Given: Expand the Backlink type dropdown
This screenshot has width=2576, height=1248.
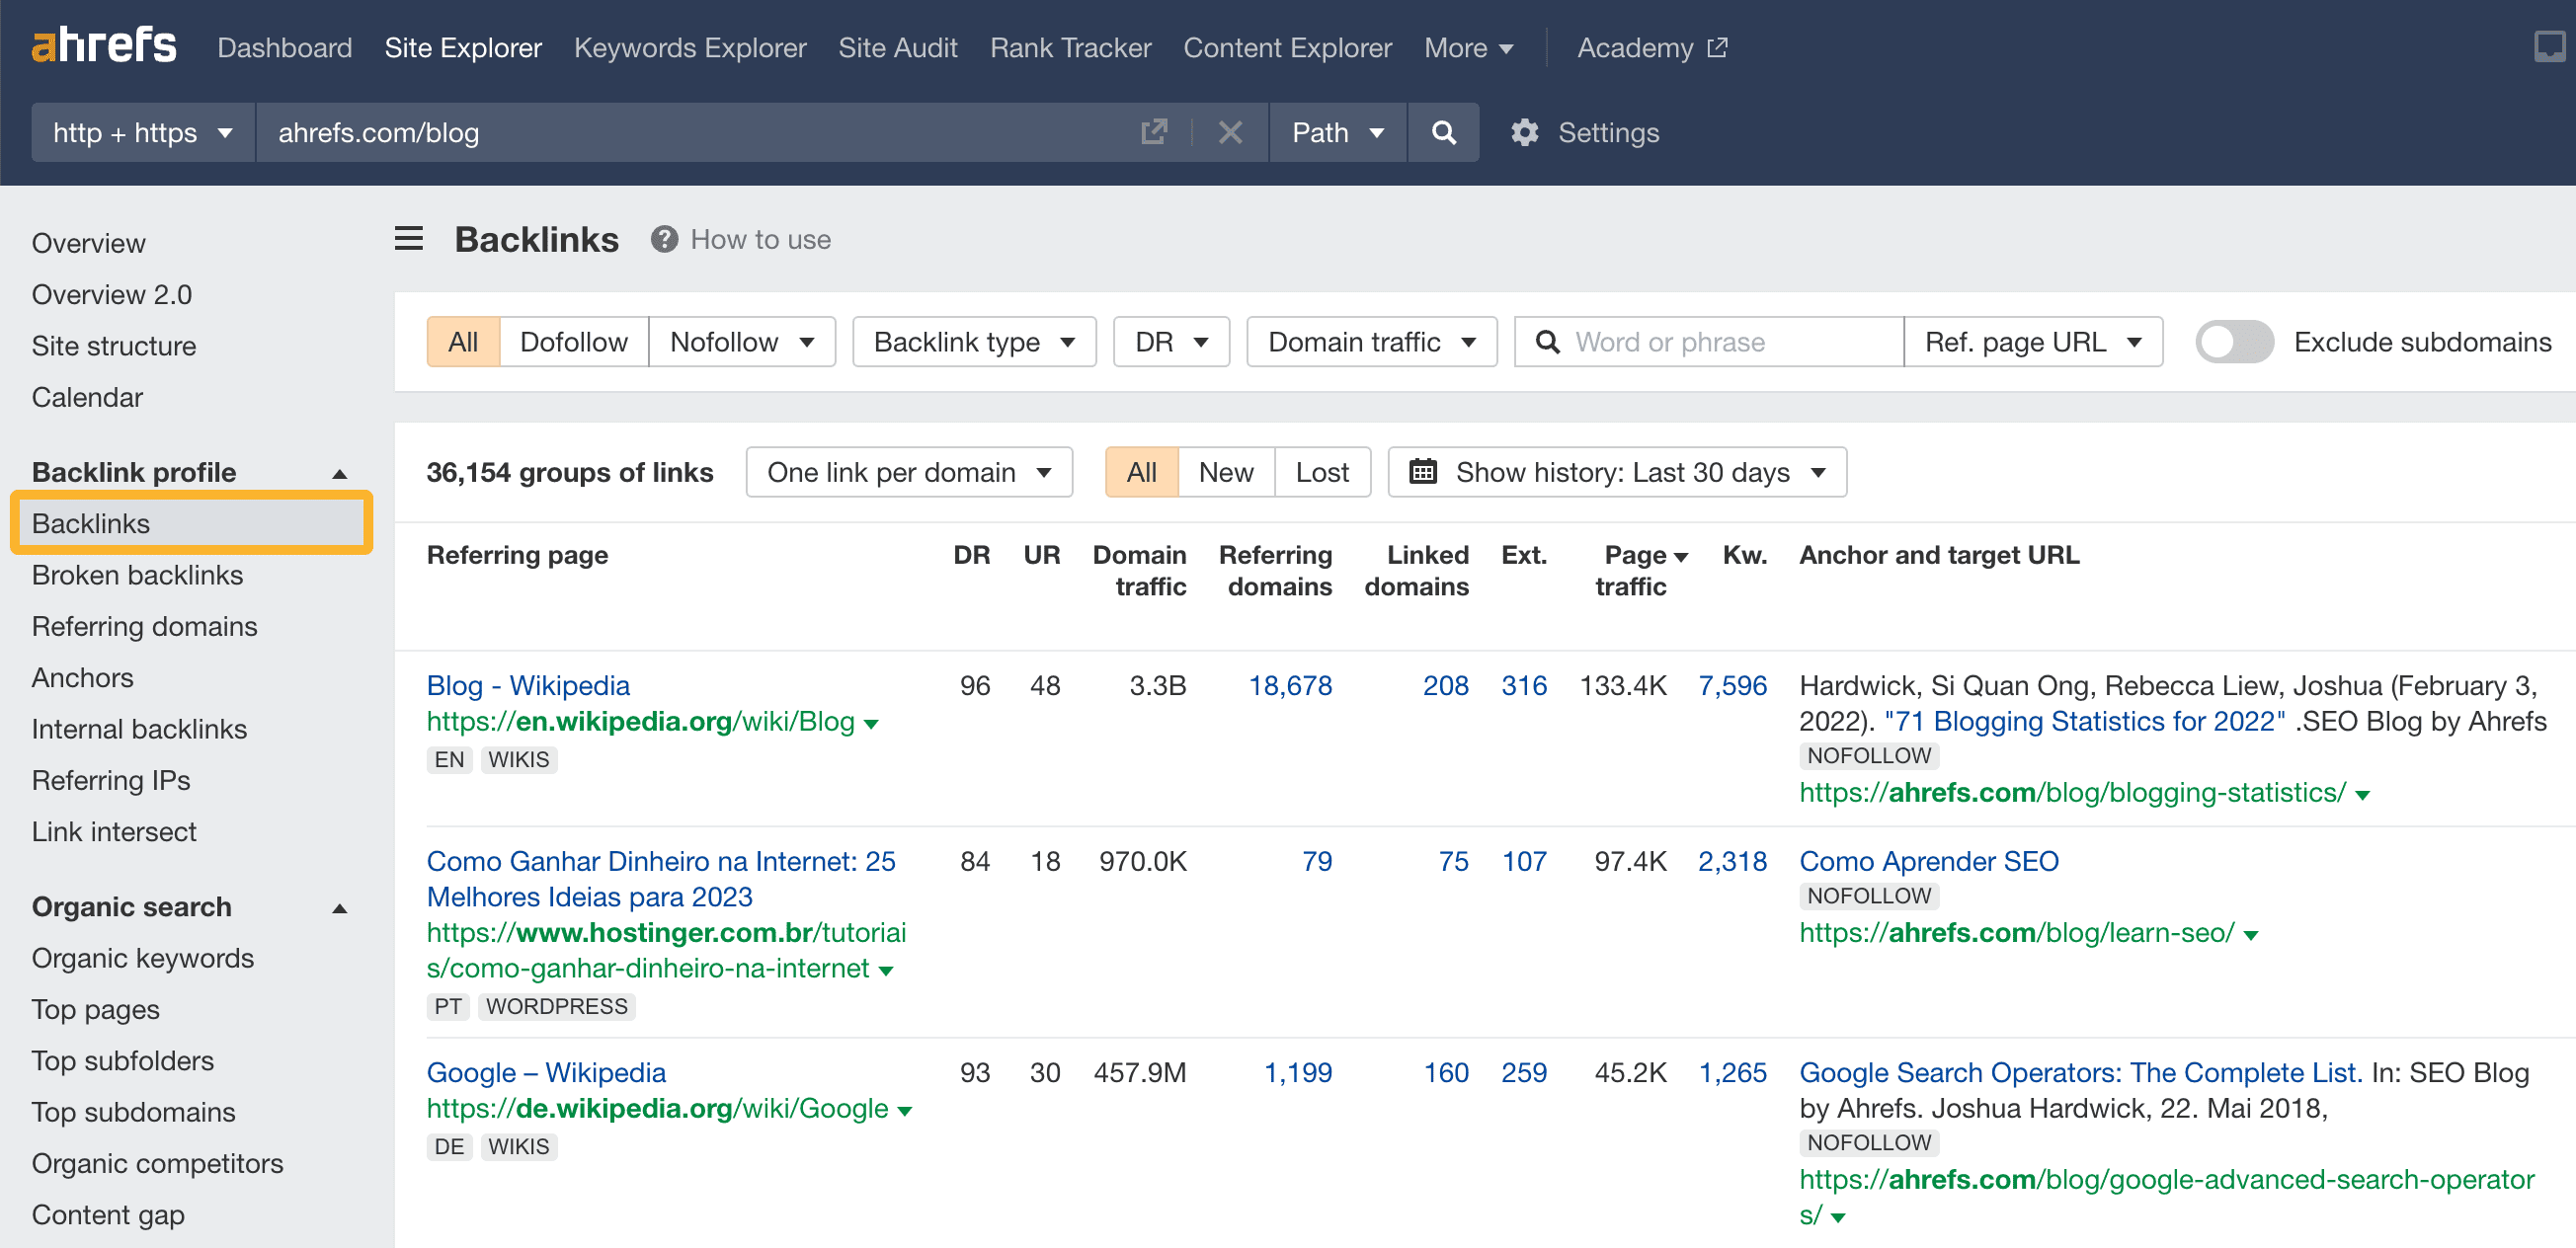Looking at the screenshot, I should 972,341.
